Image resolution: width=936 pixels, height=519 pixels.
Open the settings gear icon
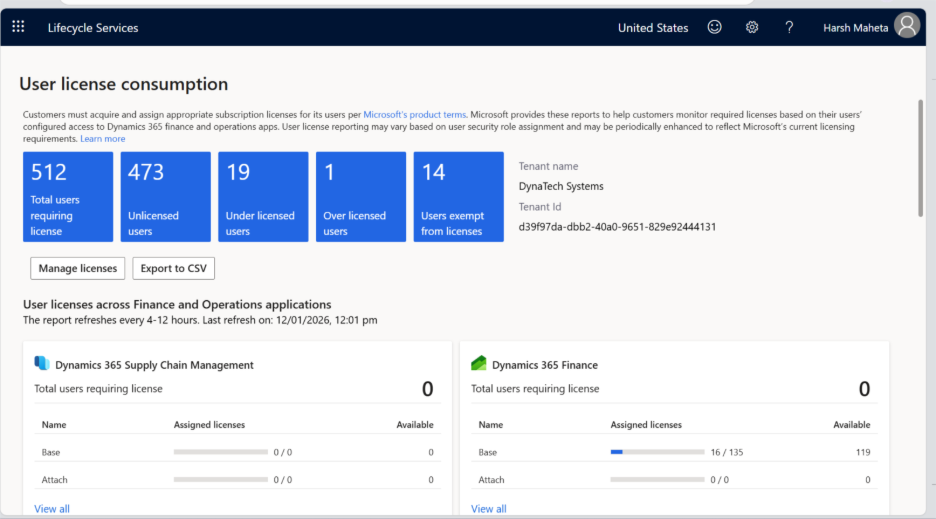[752, 27]
